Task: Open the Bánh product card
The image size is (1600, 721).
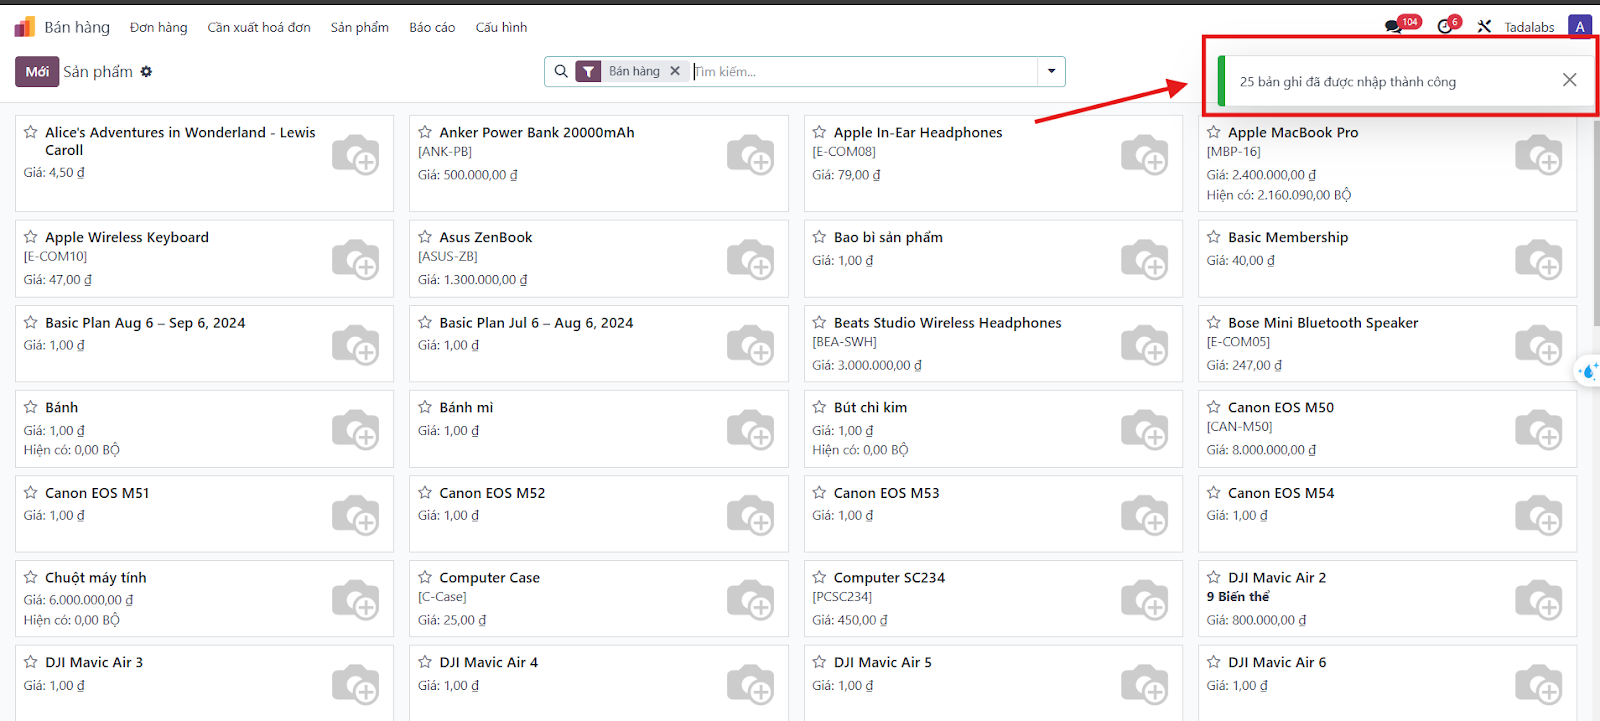Action: pyautogui.click(x=204, y=429)
